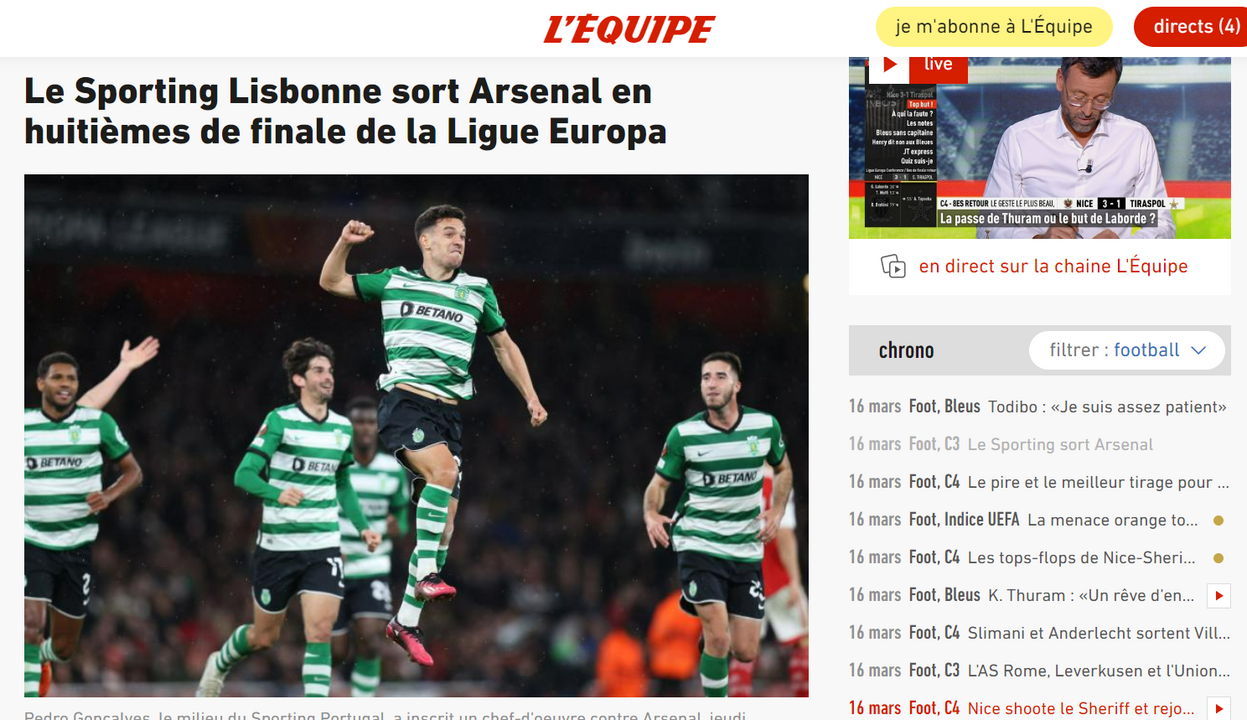The width and height of the screenshot is (1247, 720).
Task: Click the Sporting players celebration photo
Action: (416, 435)
